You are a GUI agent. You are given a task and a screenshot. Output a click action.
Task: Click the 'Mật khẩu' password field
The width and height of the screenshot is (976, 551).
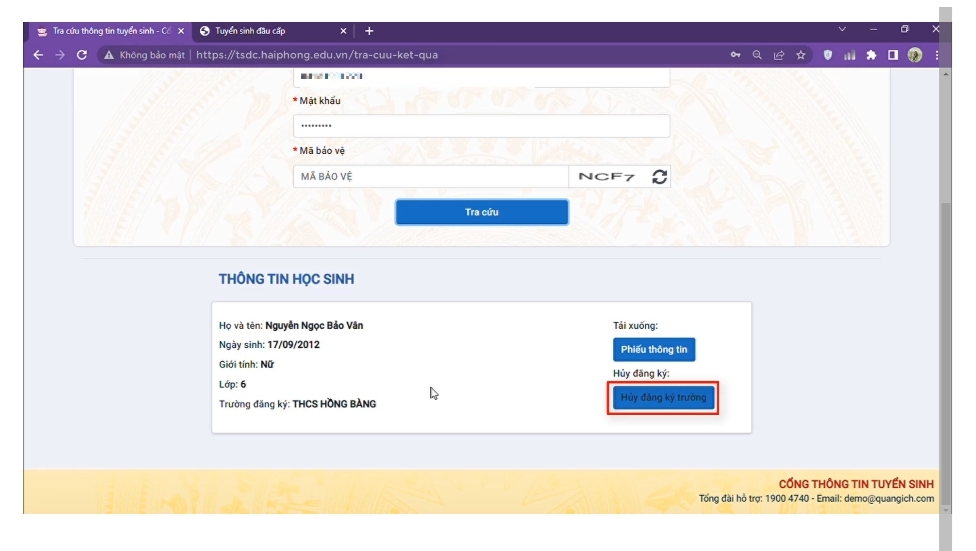(480, 126)
